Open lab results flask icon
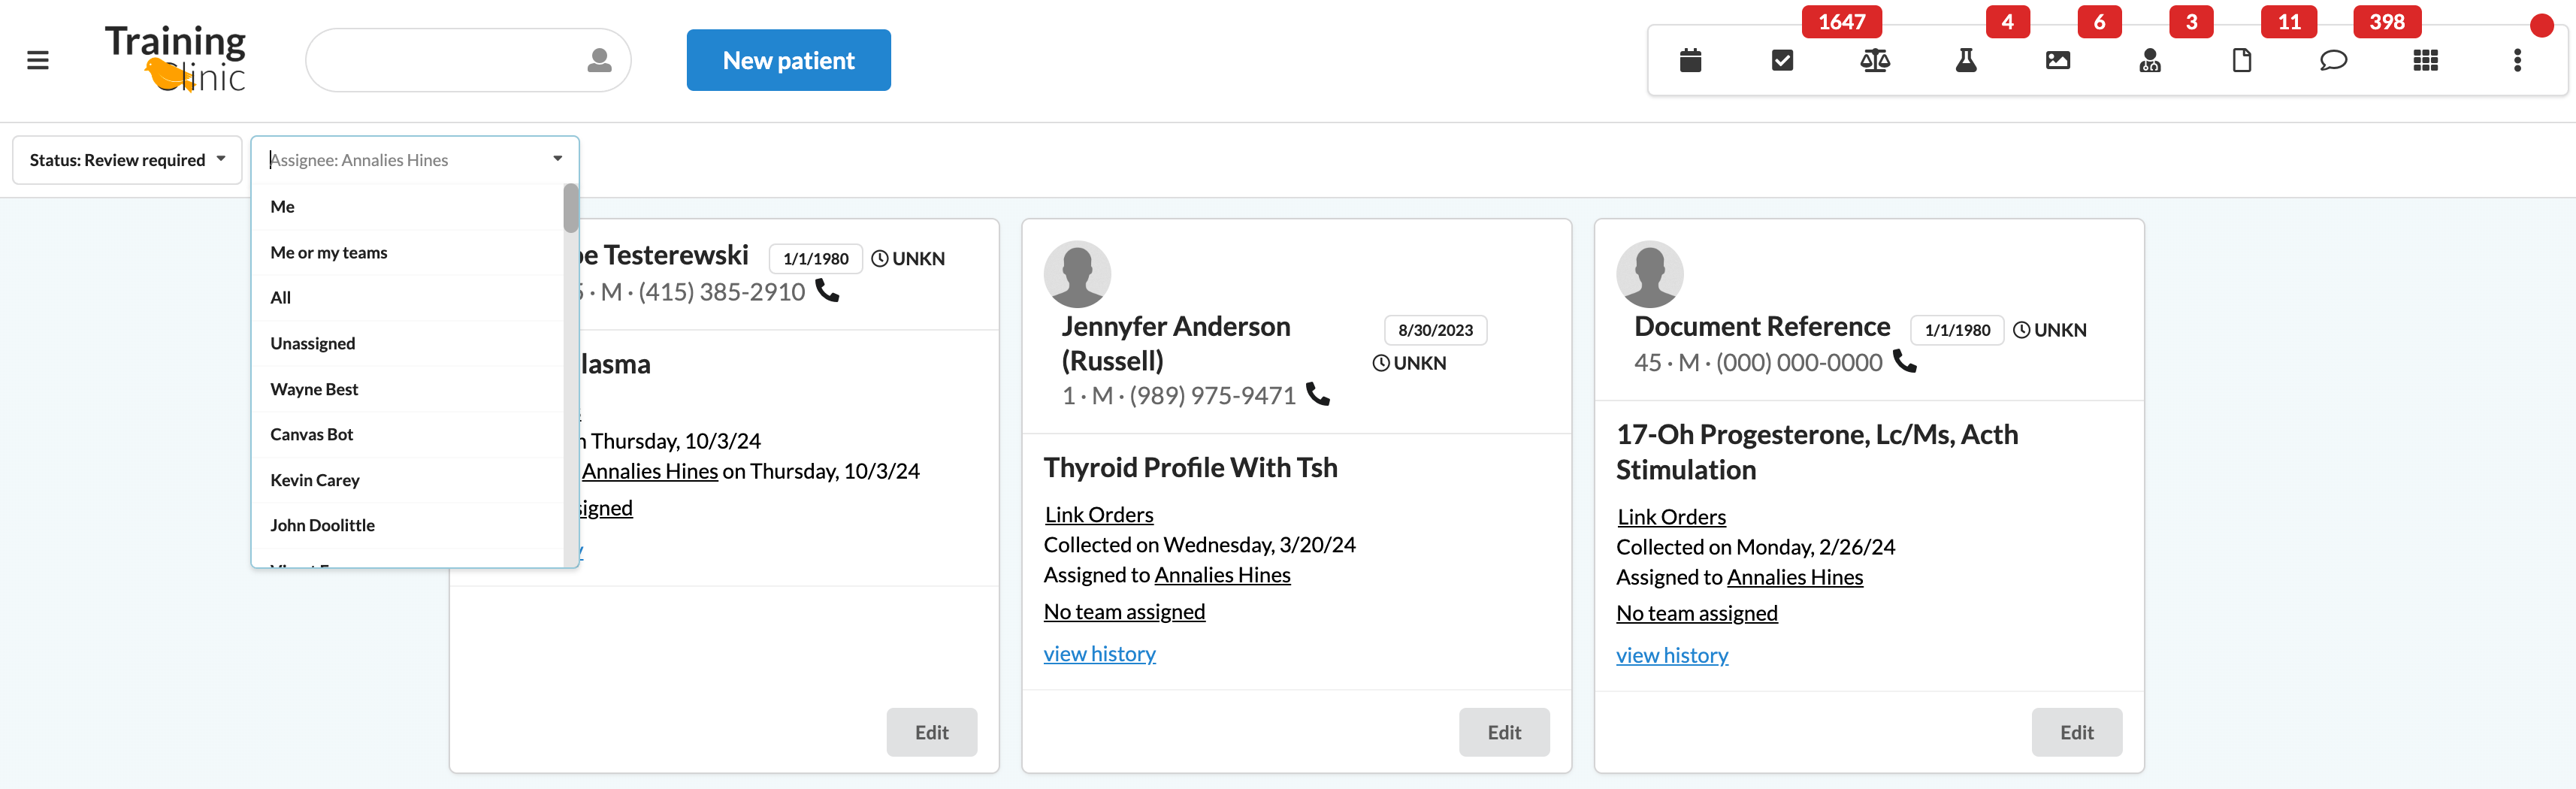This screenshot has width=2576, height=789. (x=1966, y=61)
